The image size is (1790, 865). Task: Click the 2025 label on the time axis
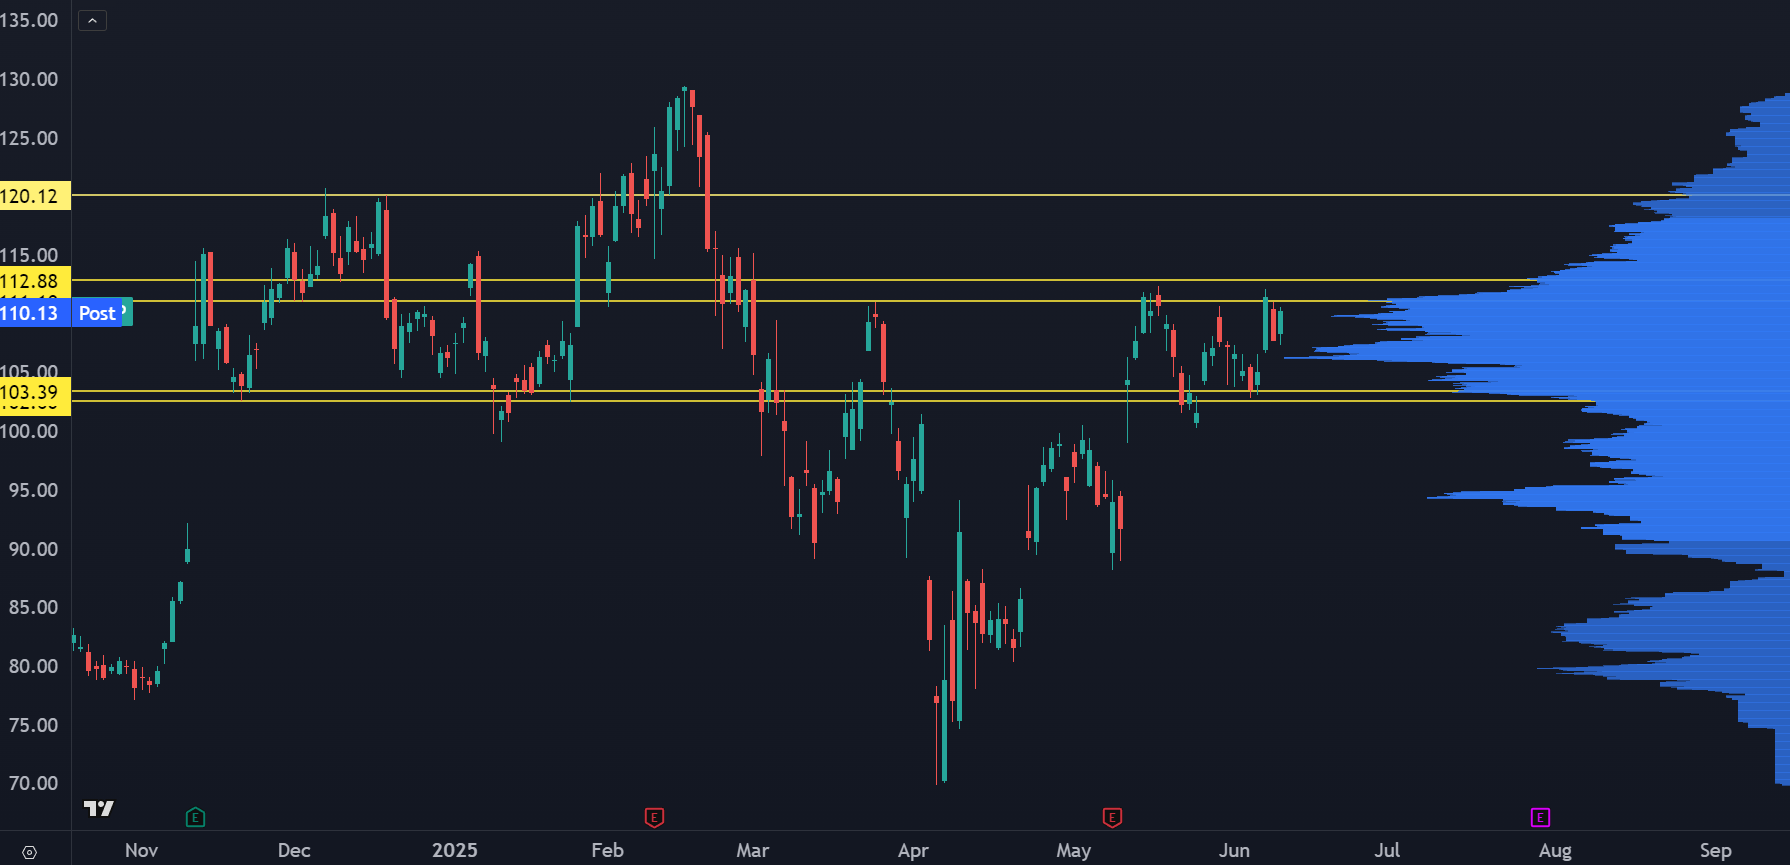454,850
